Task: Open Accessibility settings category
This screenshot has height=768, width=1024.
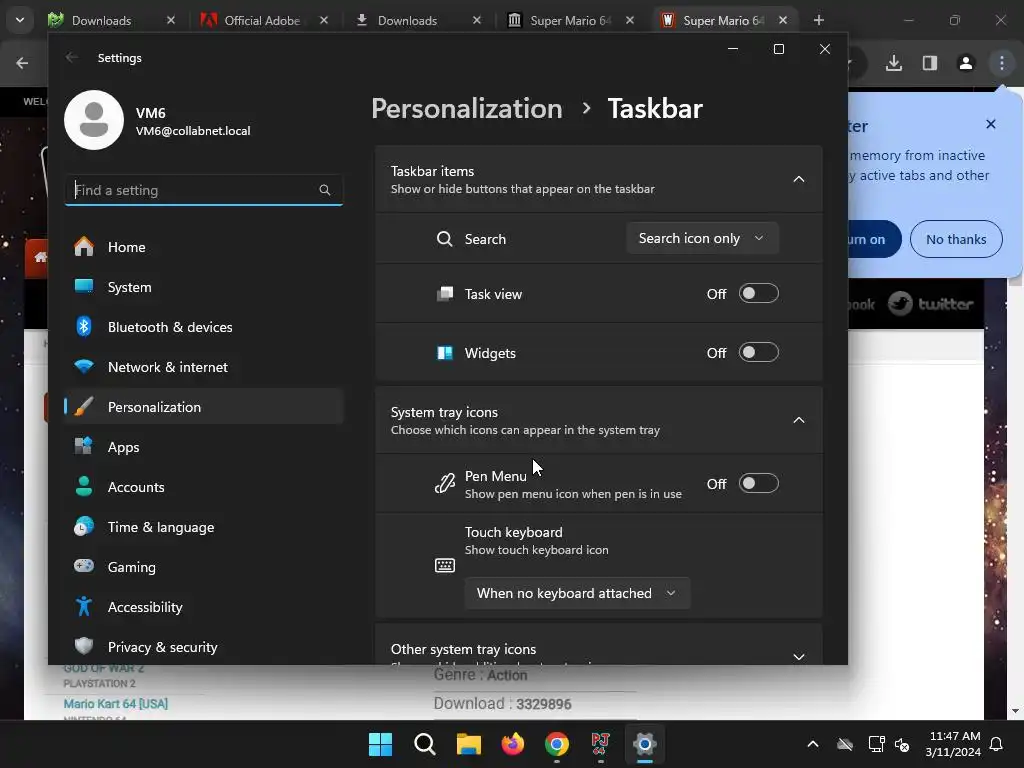Action: pyautogui.click(x=203, y=607)
